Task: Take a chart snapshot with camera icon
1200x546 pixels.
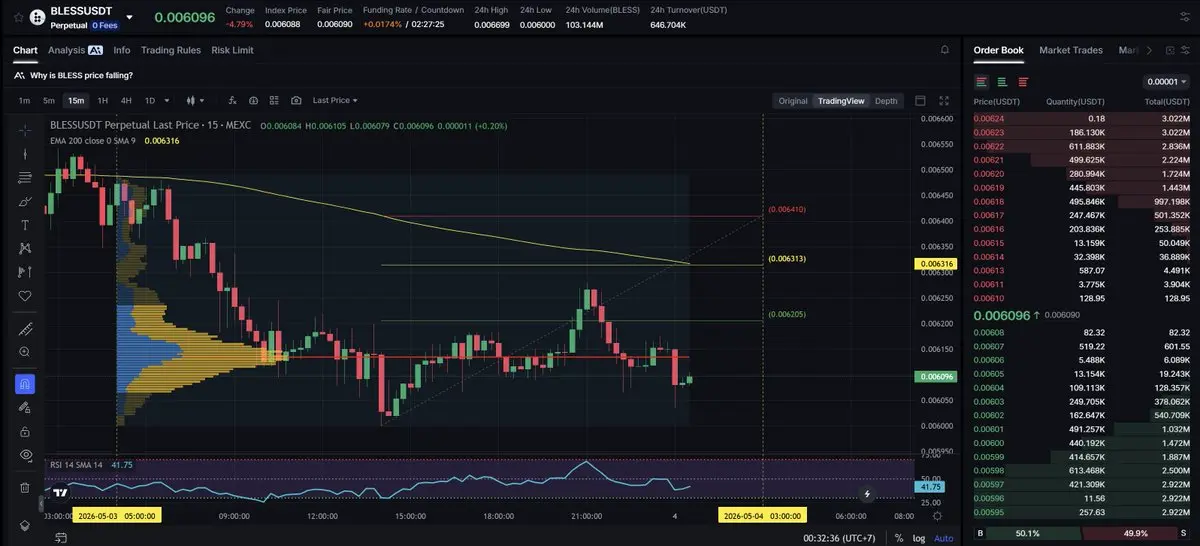Action: click(296, 100)
